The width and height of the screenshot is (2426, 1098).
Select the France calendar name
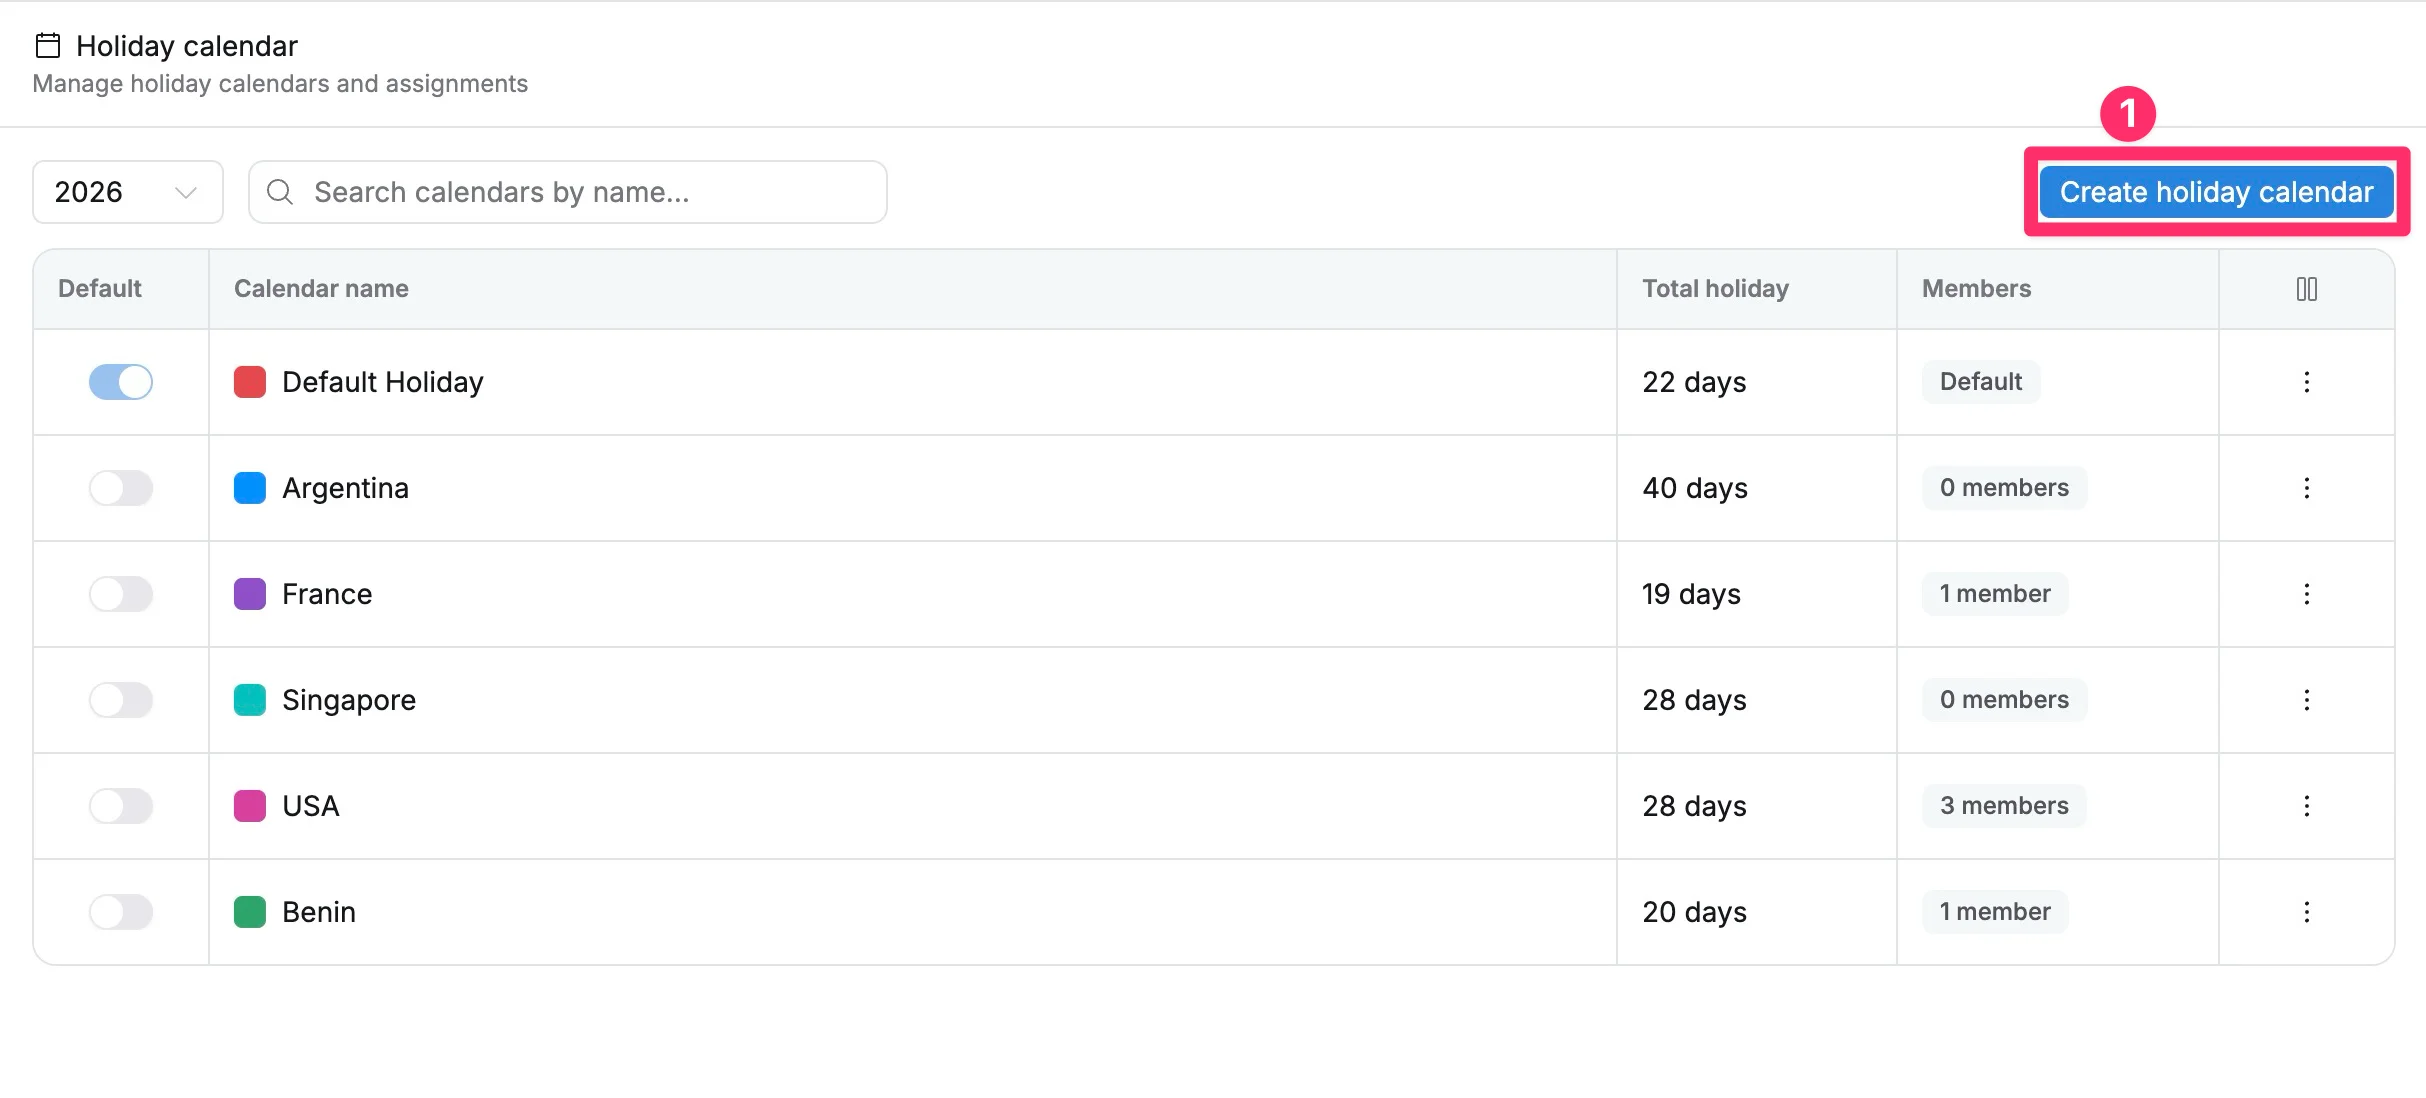point(327,594)
